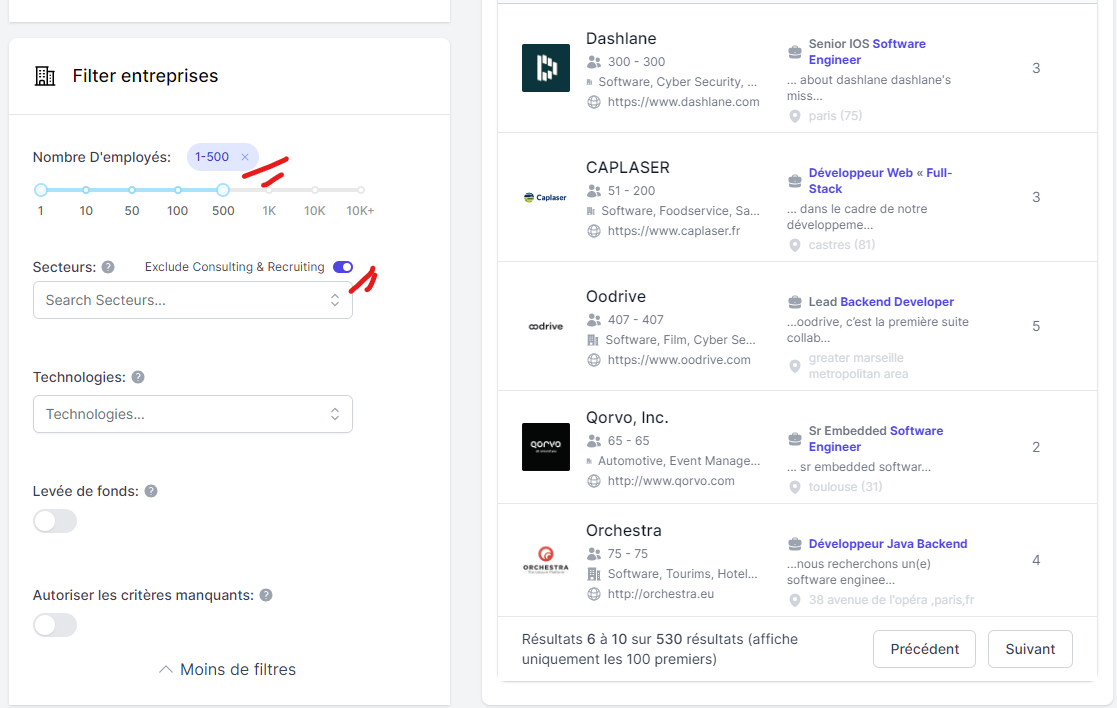This screenshot has width=1117, height=708.
Task: Click globe icon beside qorvo.com
Action: tap(593, 481)
